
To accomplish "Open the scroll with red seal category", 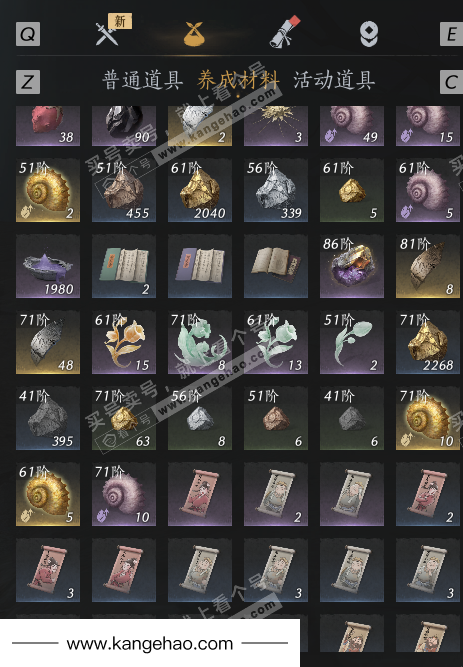I will (285, 32).
